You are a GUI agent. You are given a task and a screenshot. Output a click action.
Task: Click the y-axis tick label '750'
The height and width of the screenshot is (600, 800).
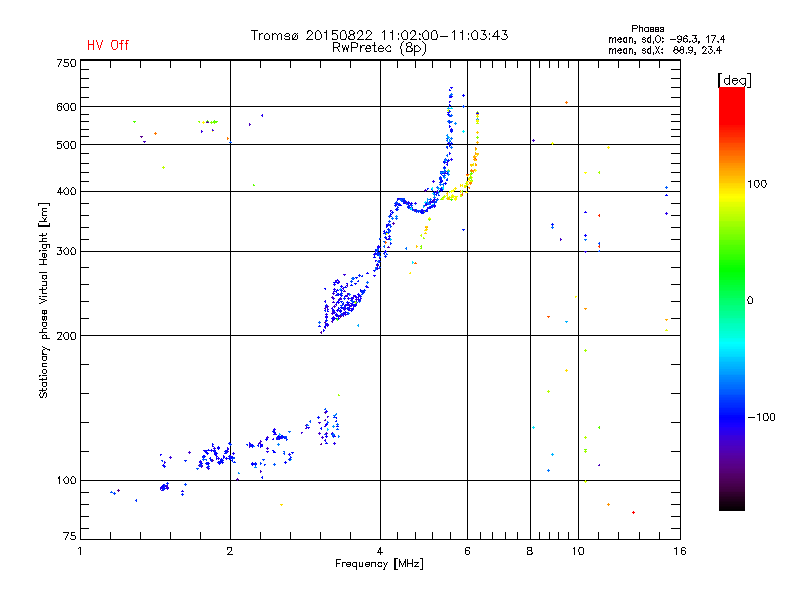[x=66, y=63]
